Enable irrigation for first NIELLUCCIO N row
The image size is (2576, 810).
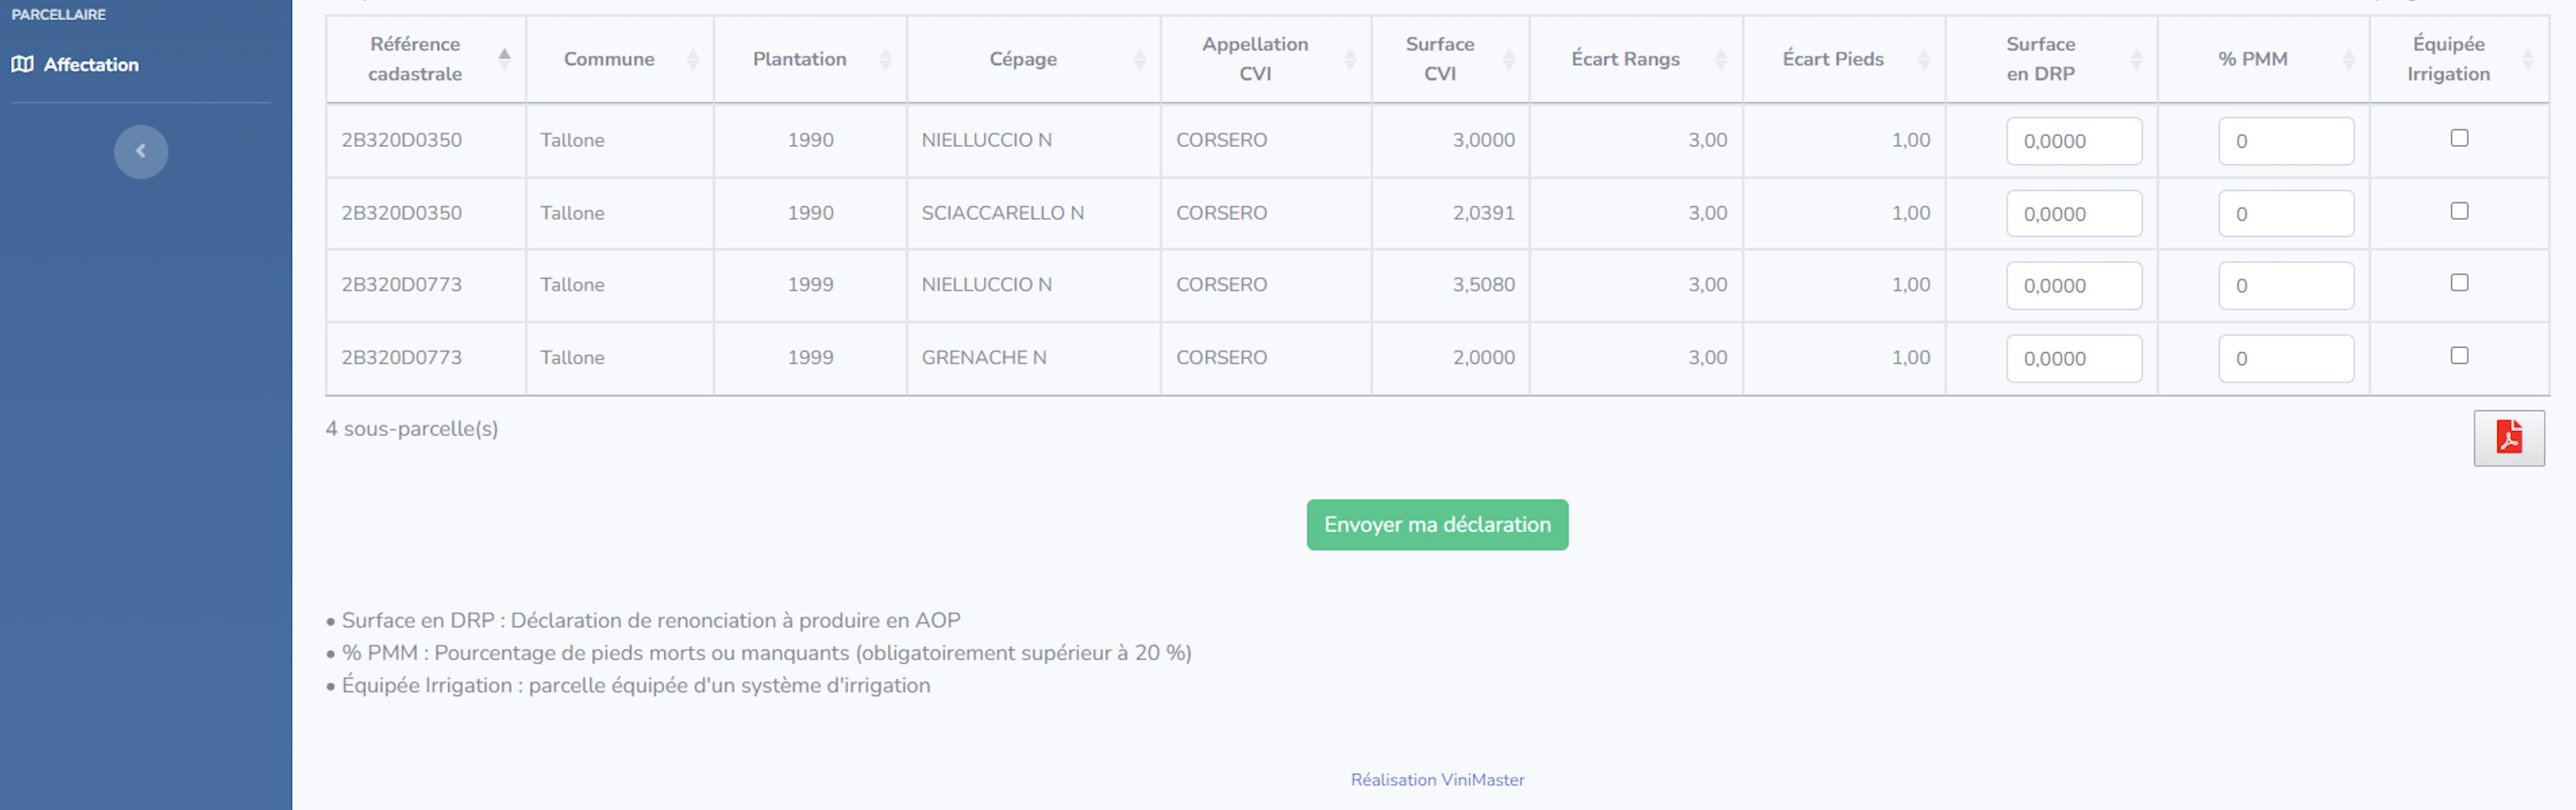2459,138
